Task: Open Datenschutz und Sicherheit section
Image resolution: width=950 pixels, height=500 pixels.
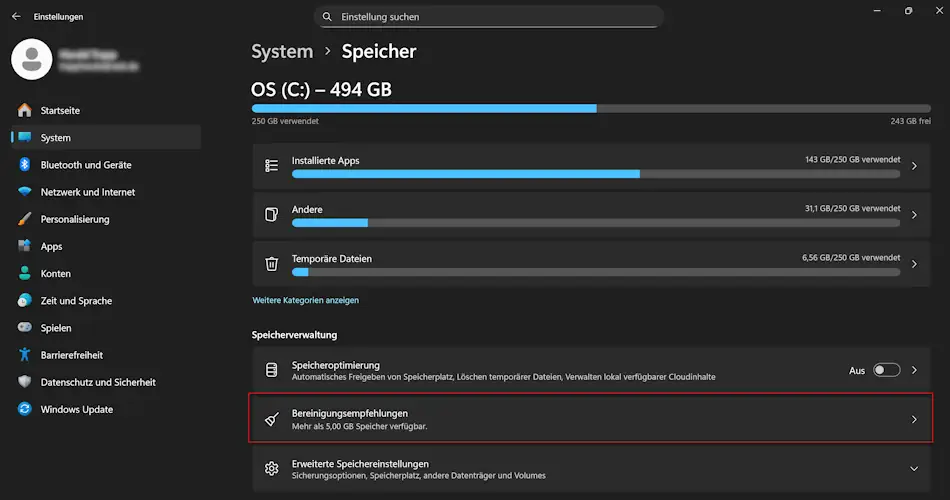Action: pos(97,382)
